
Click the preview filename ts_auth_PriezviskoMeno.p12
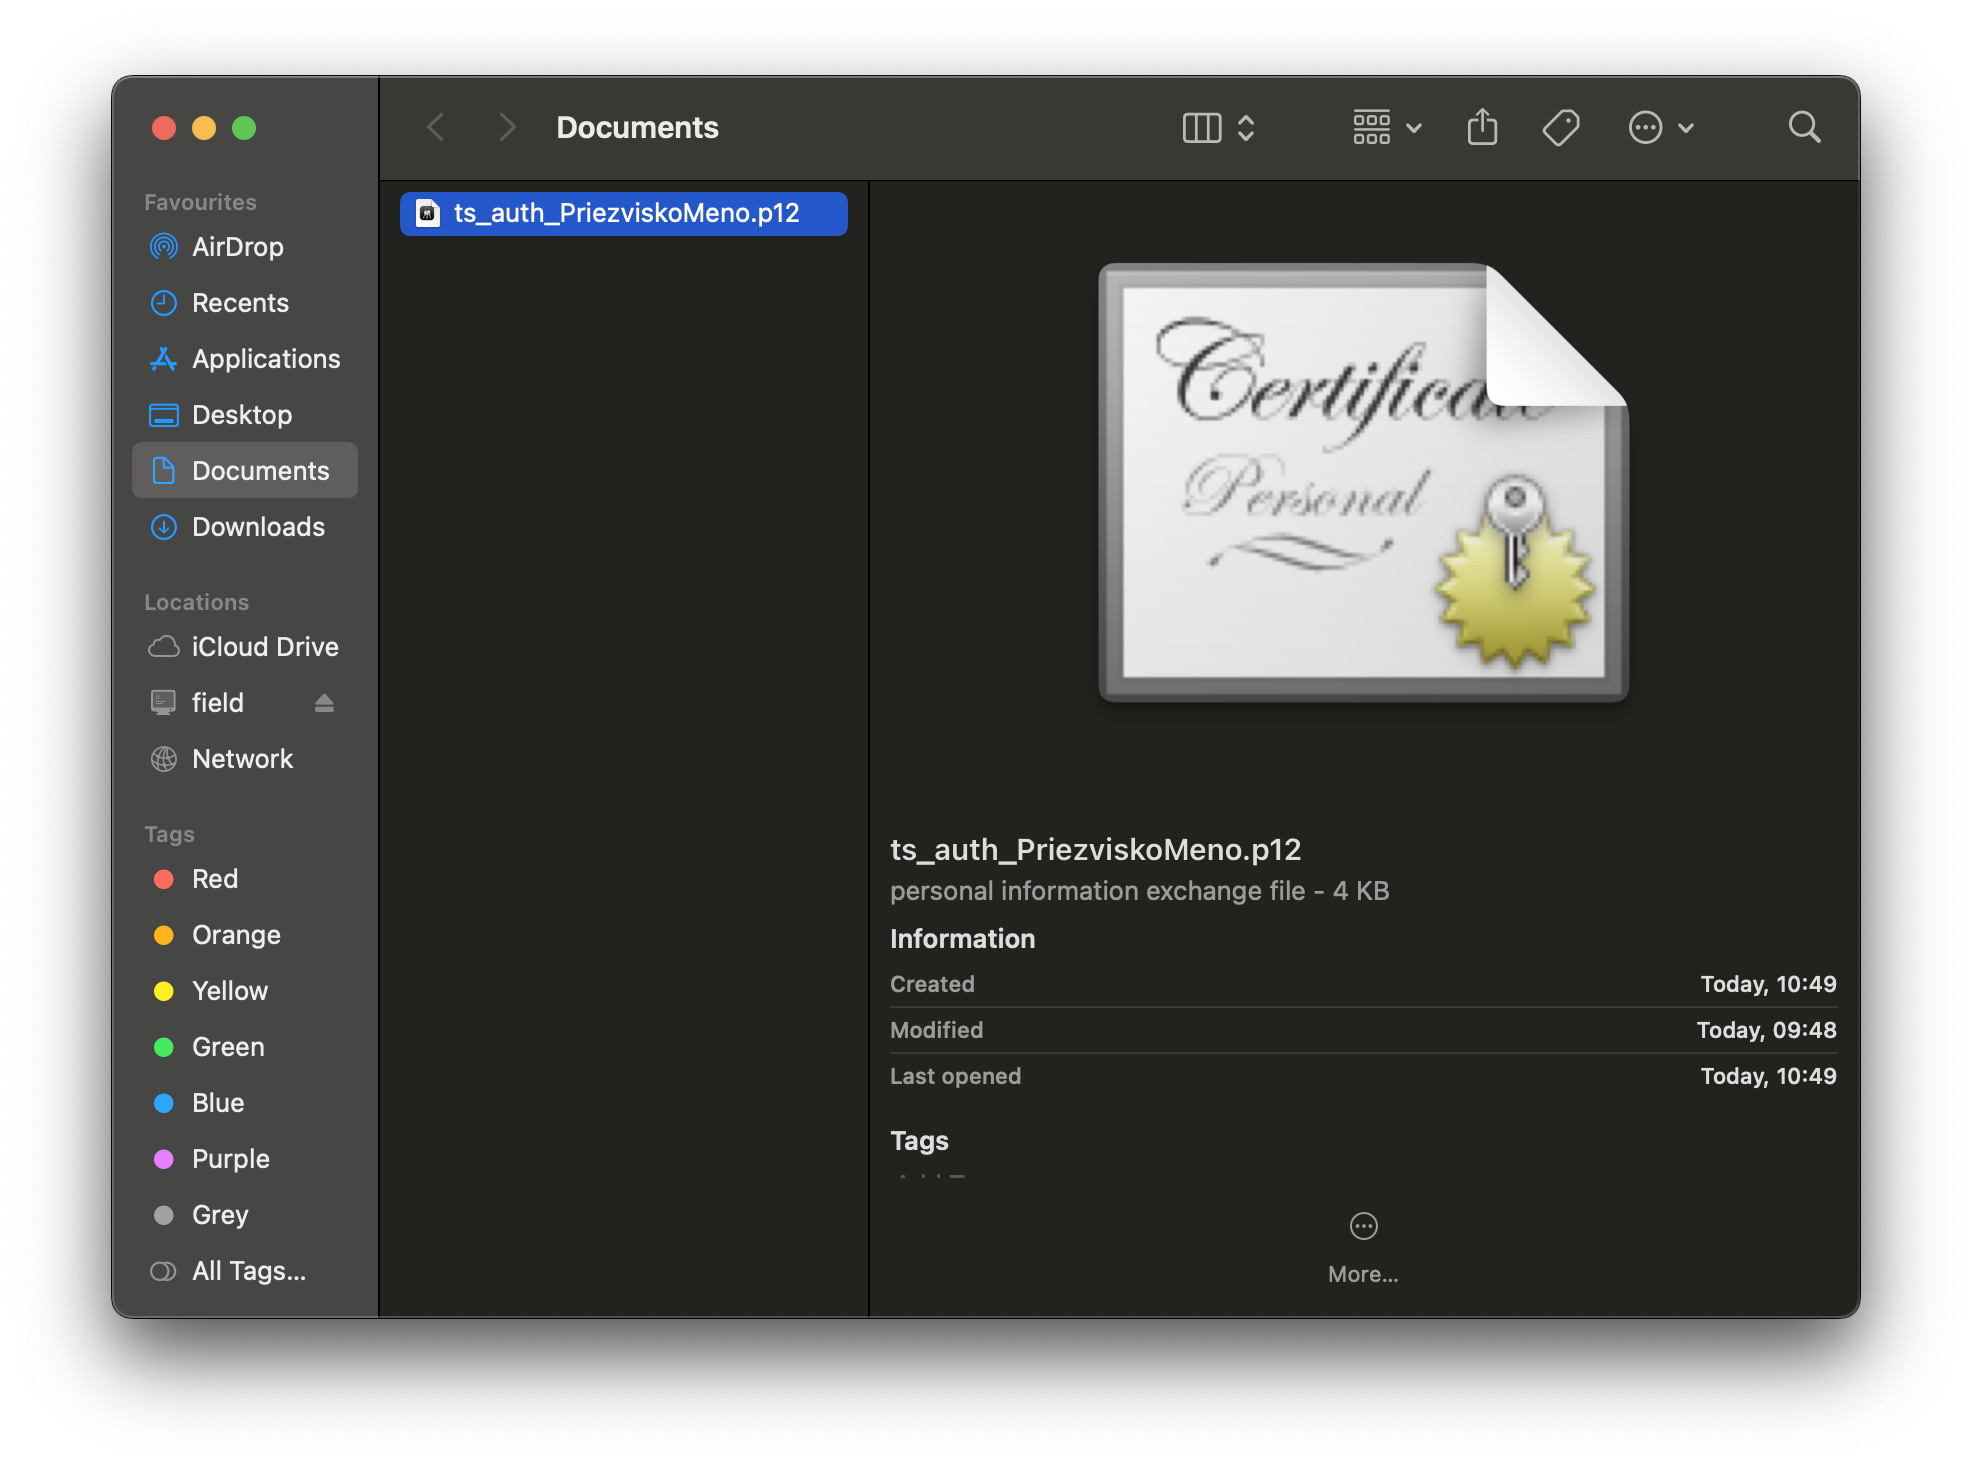(x=1095, y=850)
